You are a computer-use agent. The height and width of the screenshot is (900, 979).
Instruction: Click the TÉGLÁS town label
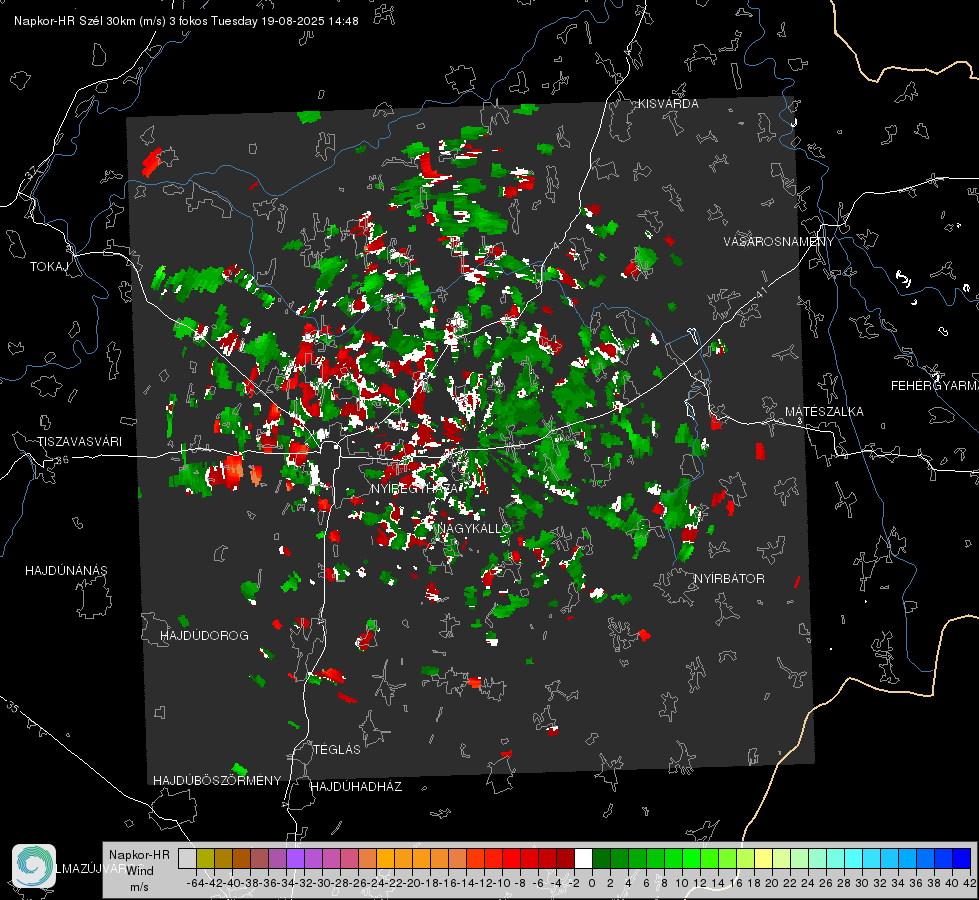[337, 750]
